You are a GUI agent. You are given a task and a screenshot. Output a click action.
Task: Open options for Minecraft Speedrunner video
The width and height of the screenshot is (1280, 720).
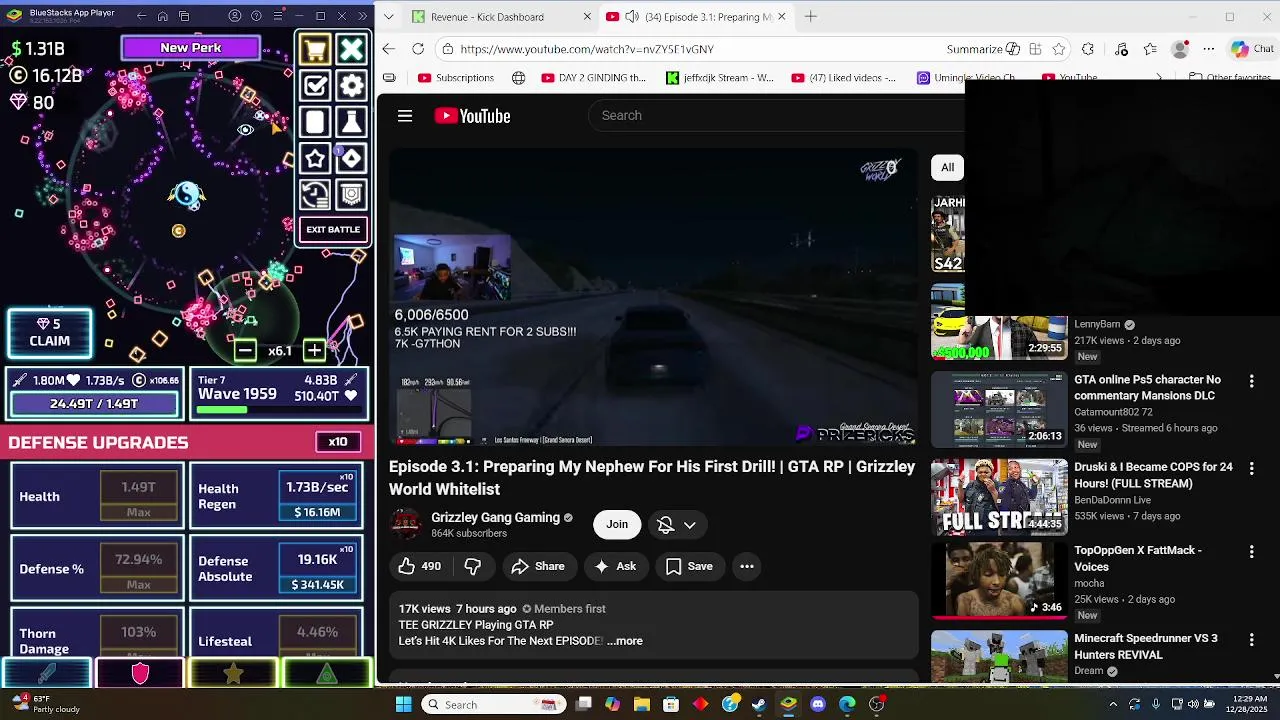1251,639
